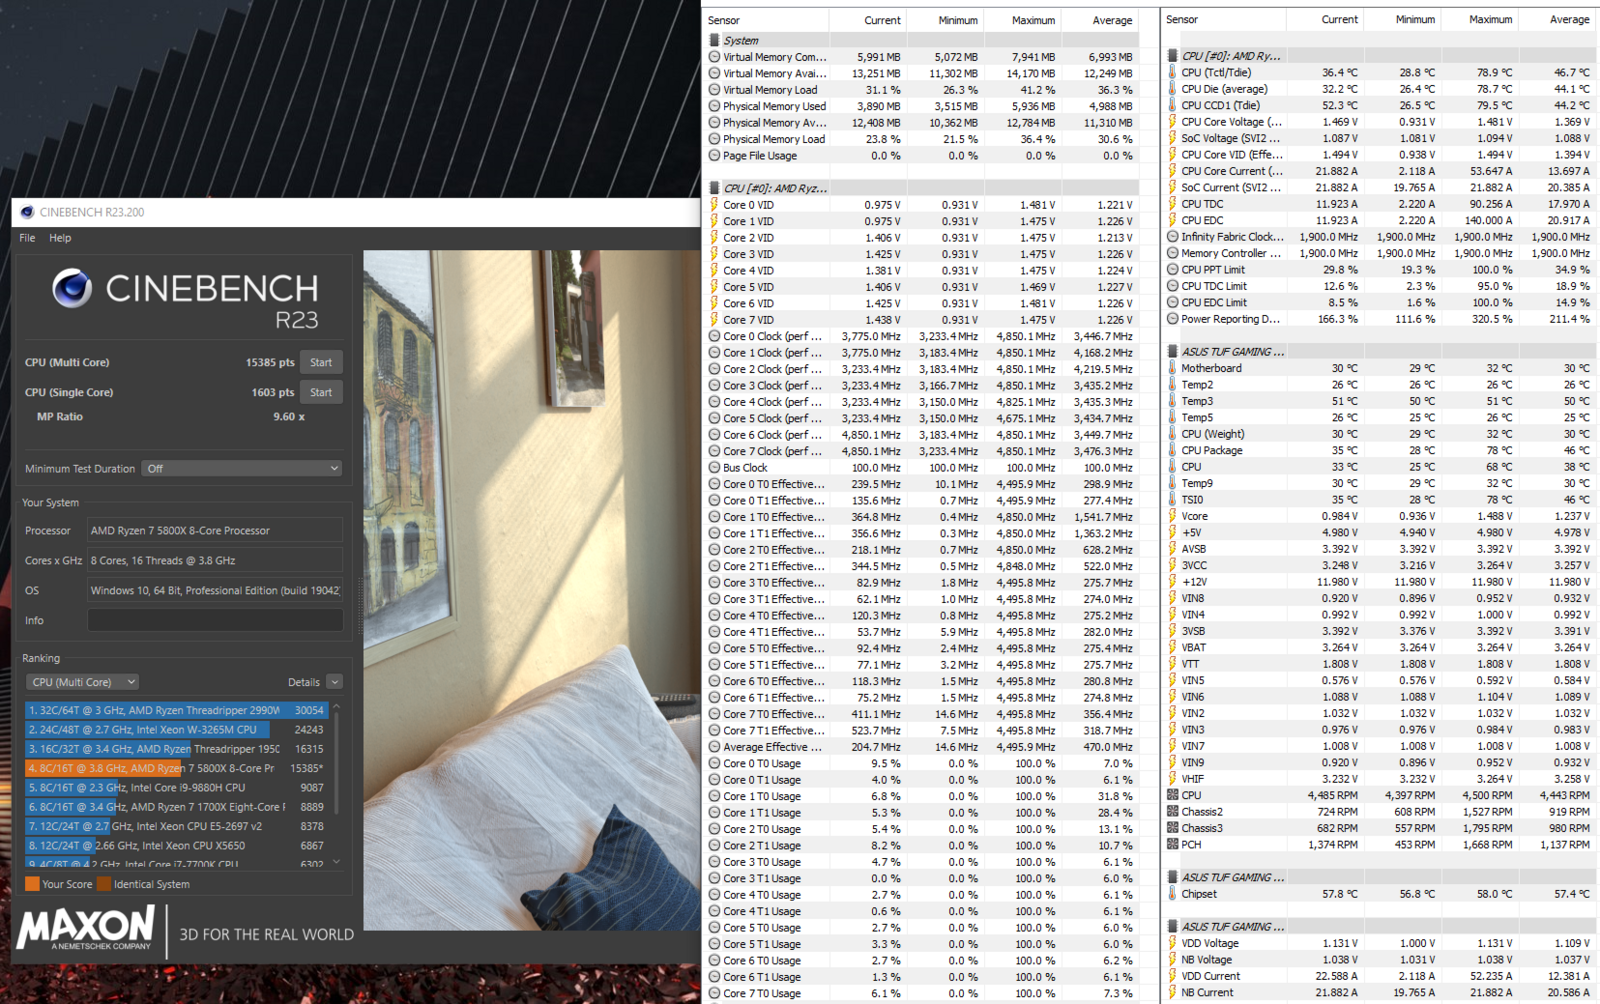Click the CPU fan RPM icon
This screenshot has height=1004, width=1600.
pos(1172,795)
